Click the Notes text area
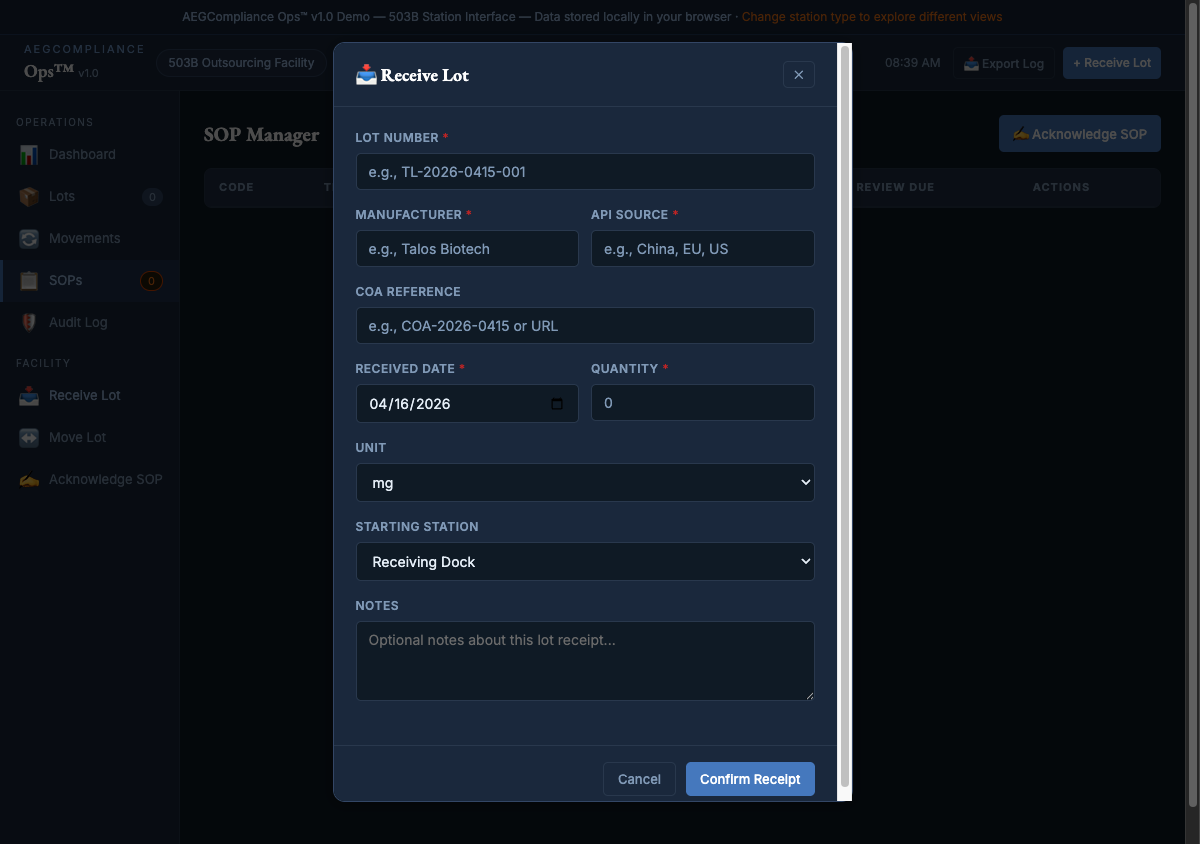The width and height of the screenshot is (1200, 844). [x=585, y=660]
